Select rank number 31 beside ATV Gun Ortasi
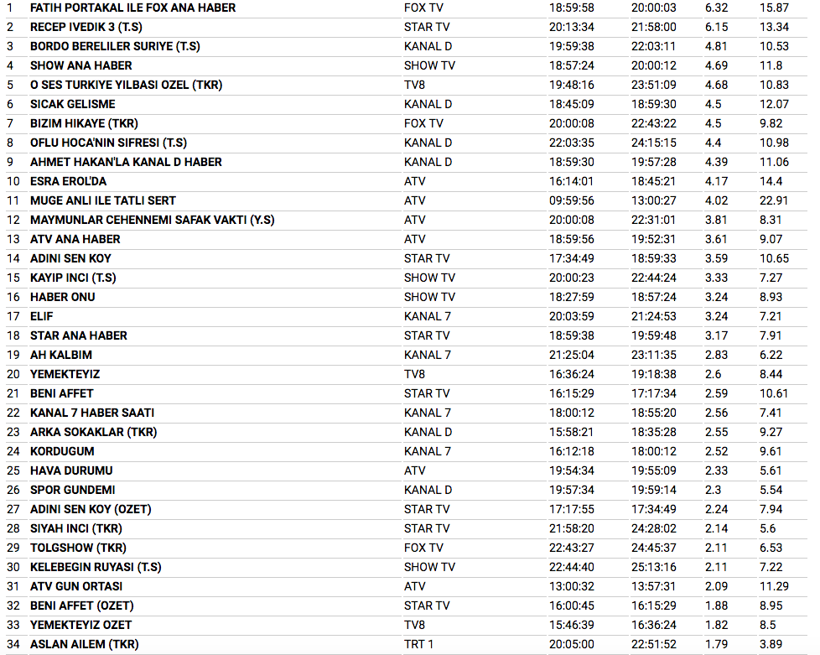 point(12,586)
